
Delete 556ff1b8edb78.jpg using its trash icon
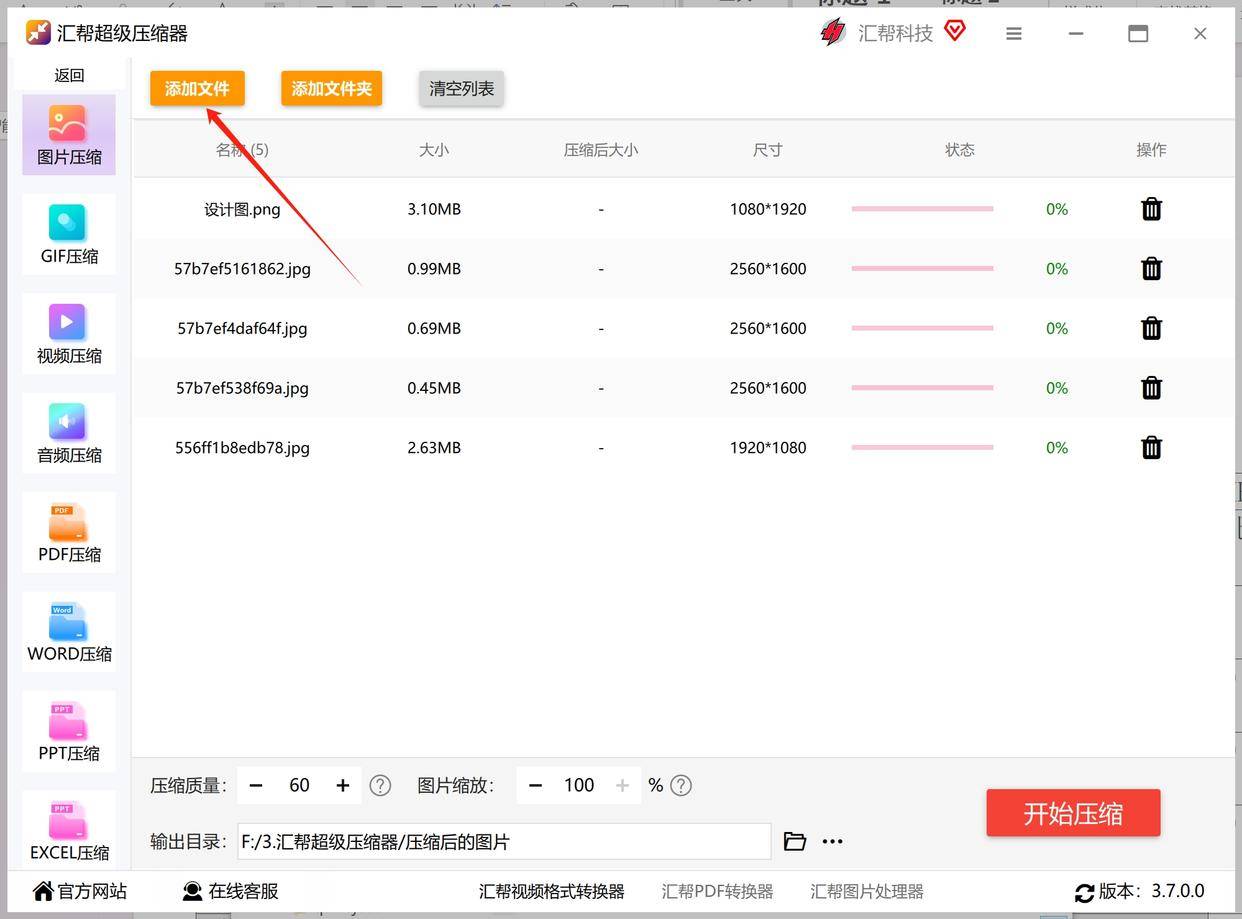[1151, 447]
